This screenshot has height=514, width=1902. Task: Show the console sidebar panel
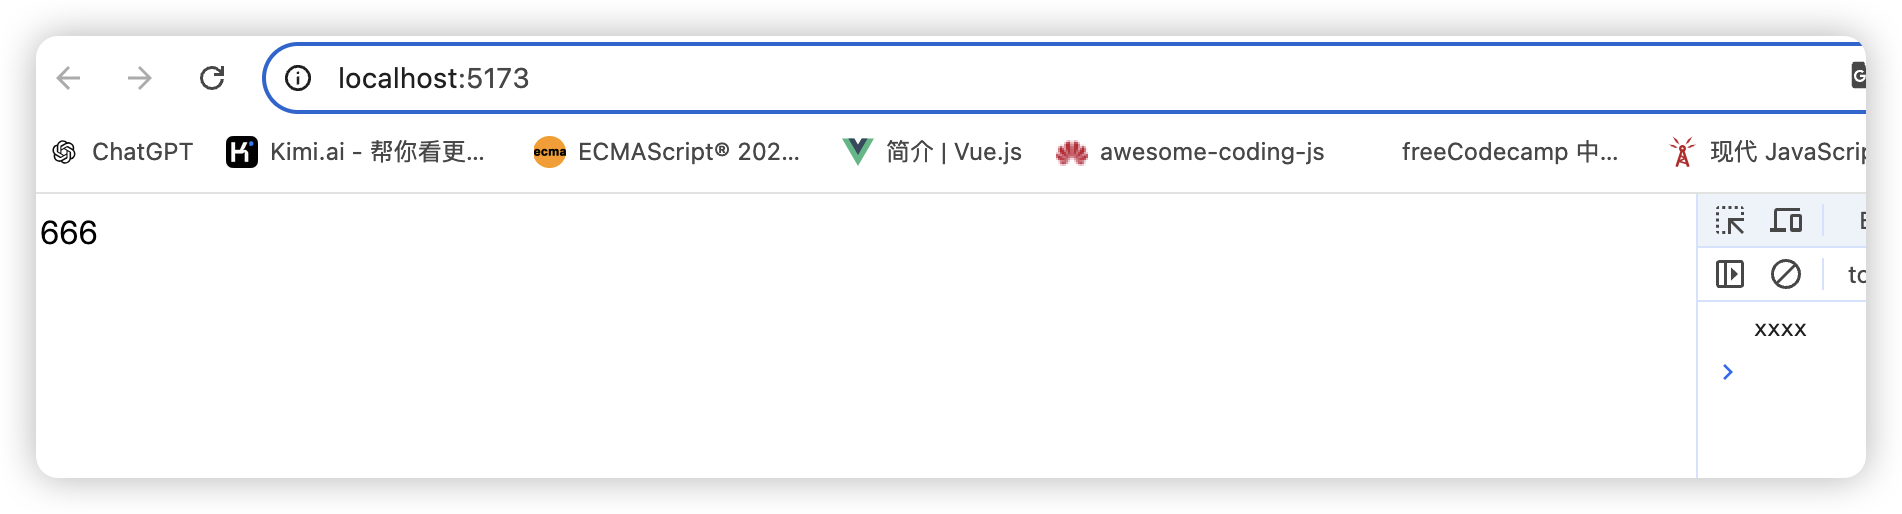[1730, 274]
